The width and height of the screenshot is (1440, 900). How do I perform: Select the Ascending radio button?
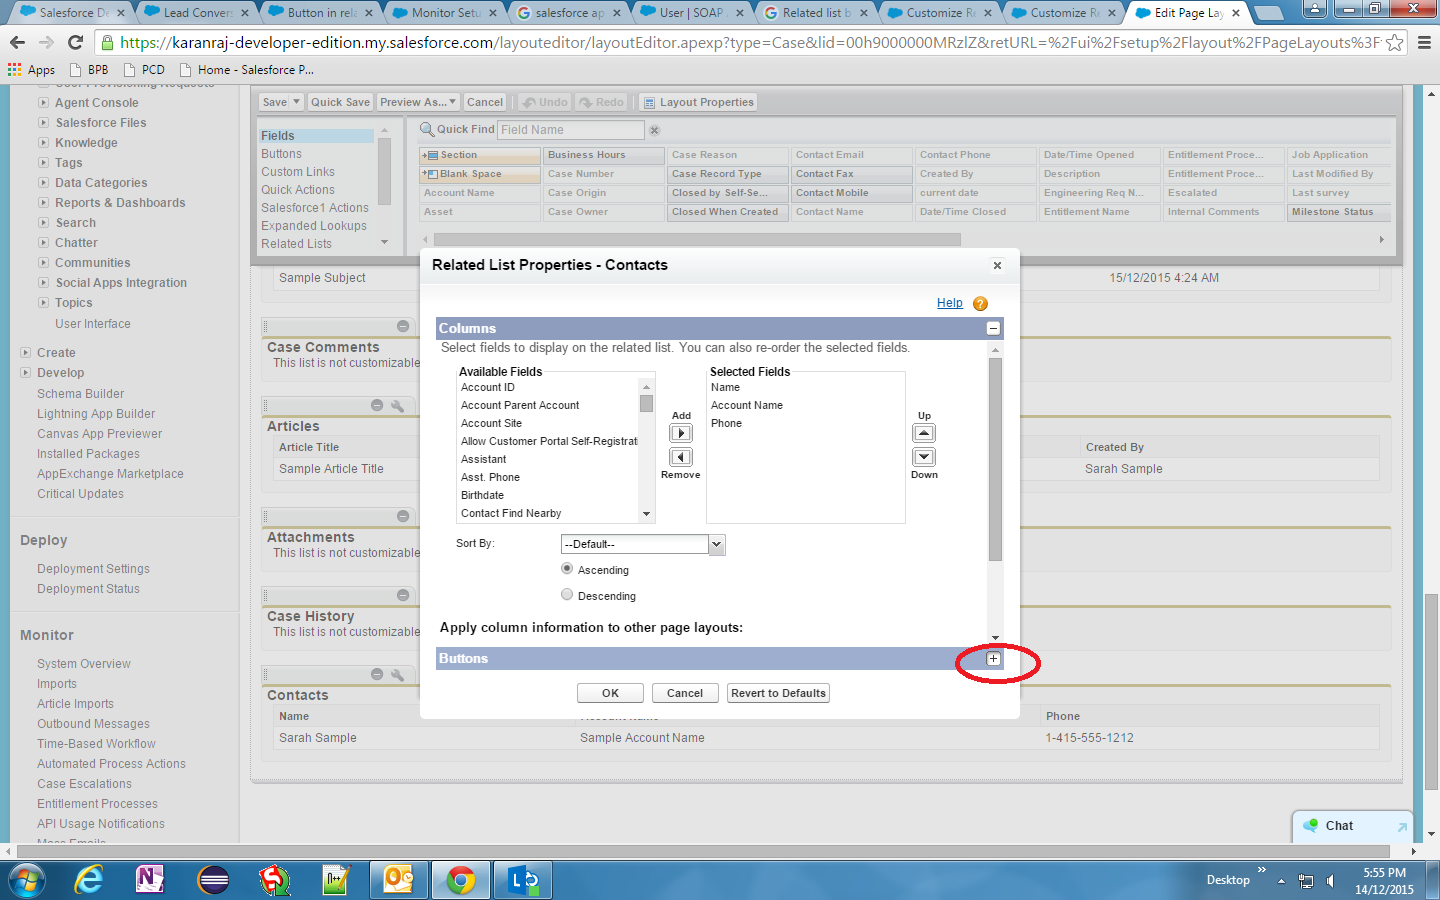click(567, 569)
